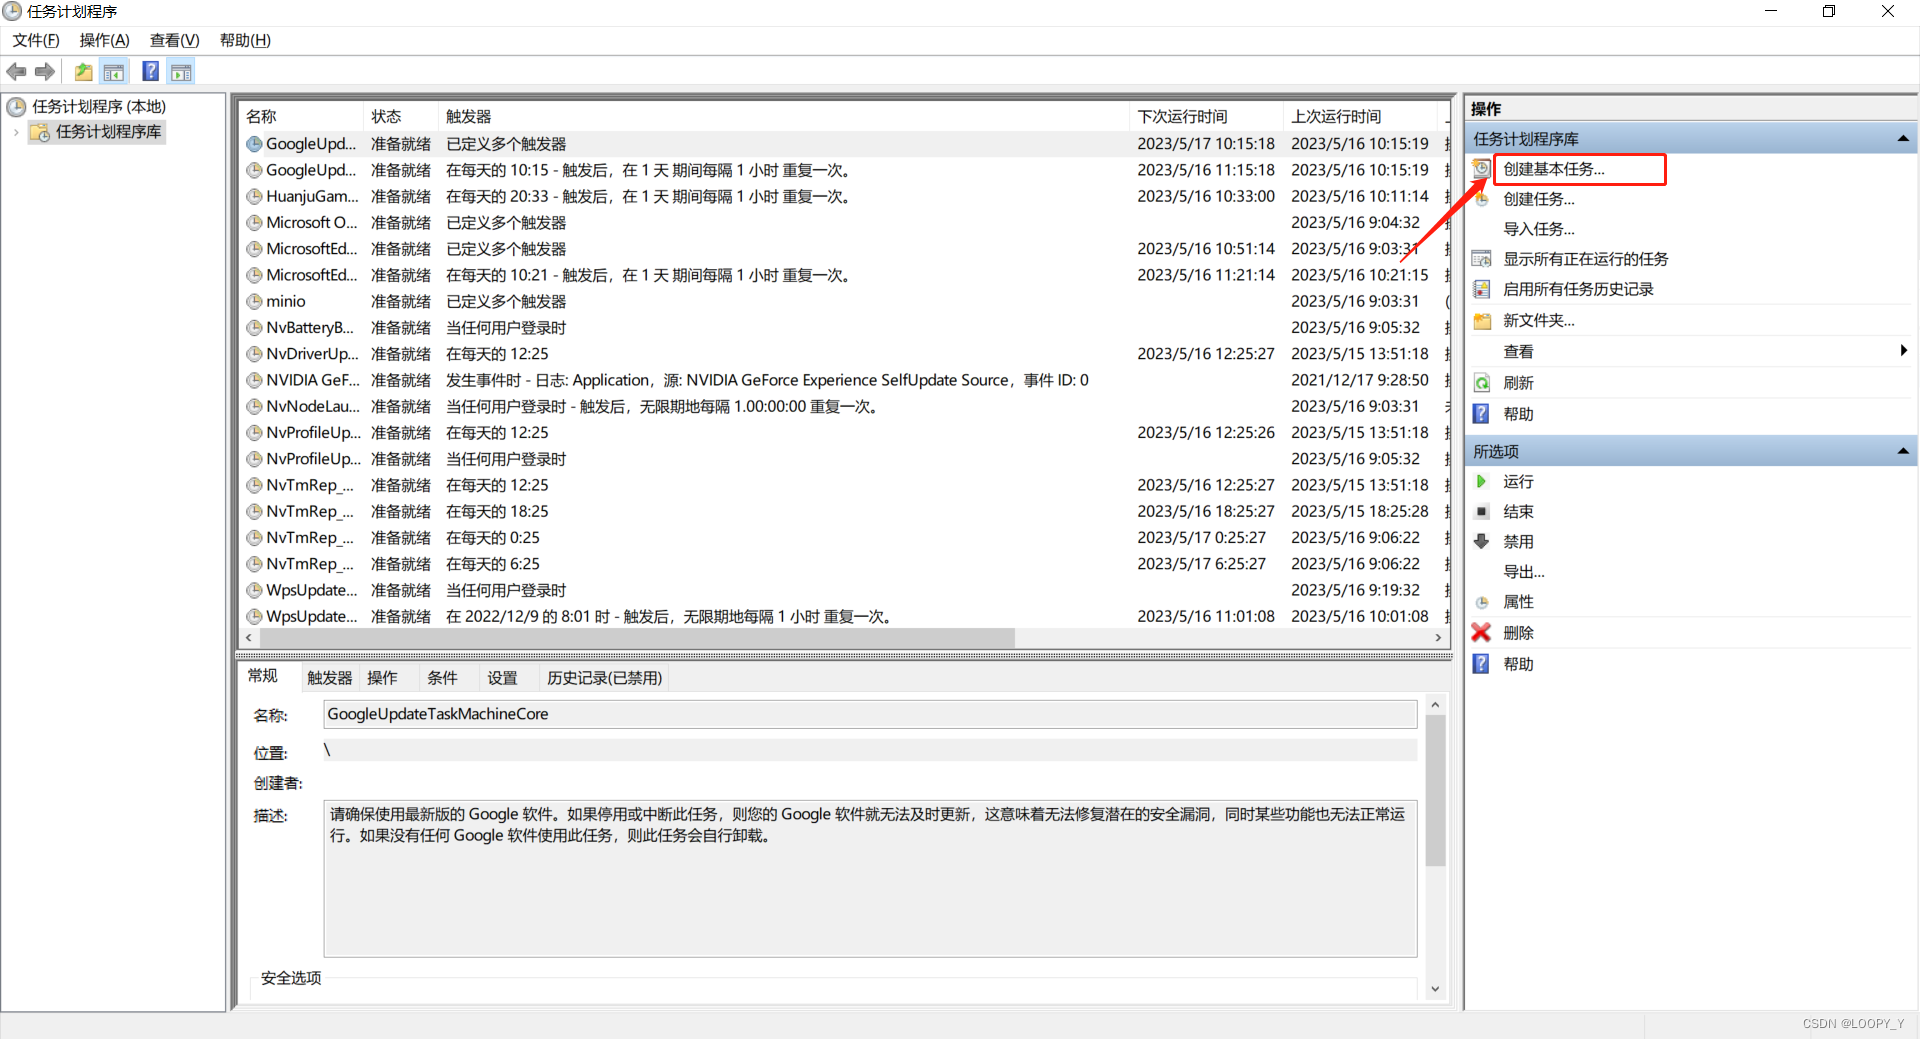Click the red X icon beside 删除

(1481, 632)
